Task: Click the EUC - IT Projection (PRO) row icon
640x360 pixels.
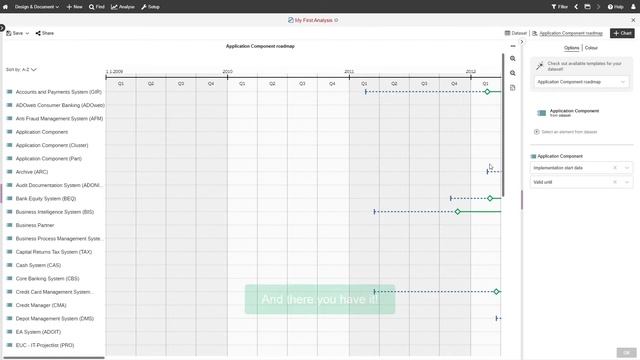Action: 9,345
